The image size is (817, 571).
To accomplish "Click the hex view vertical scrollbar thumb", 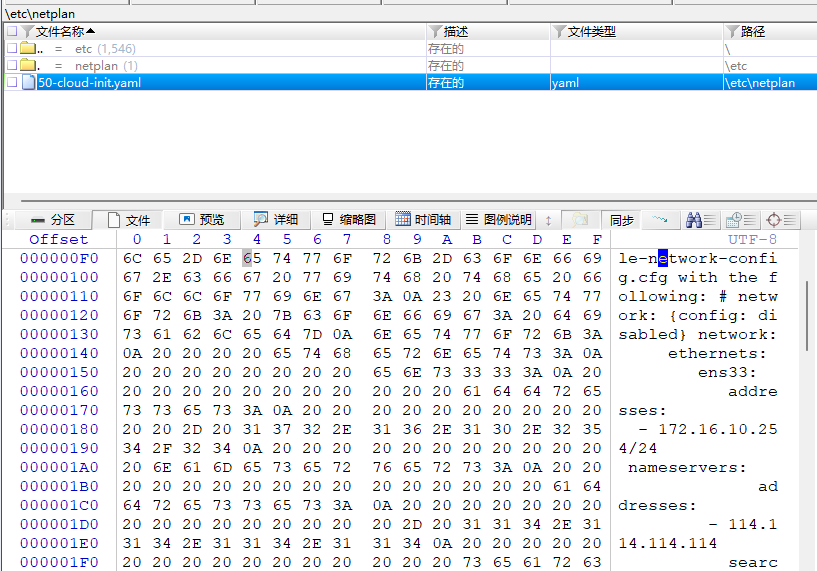I will tap(807, 316).
